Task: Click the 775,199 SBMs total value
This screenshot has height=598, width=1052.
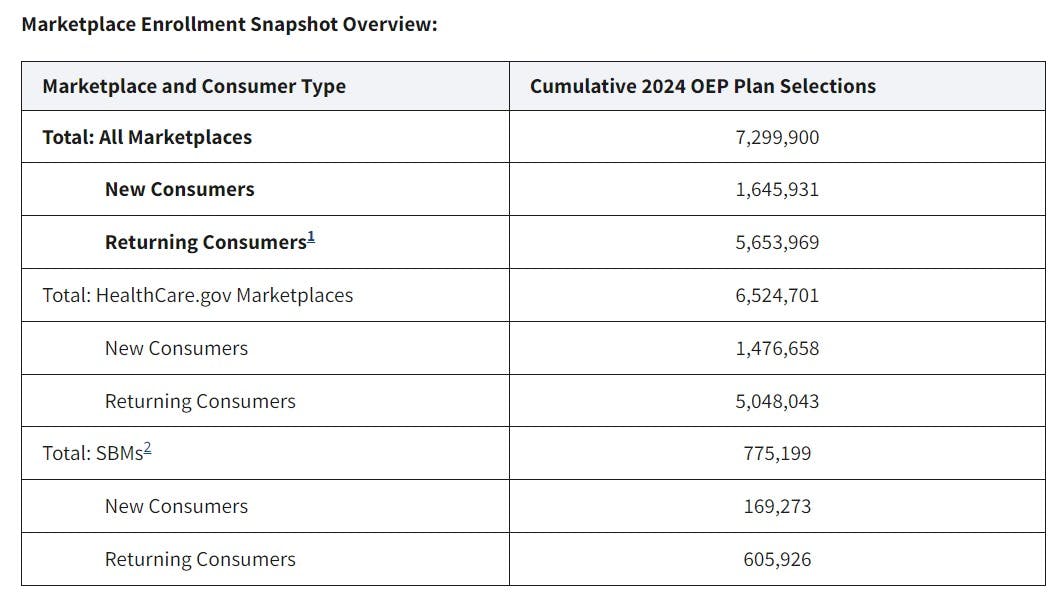Action: click(x=777, y=454)
